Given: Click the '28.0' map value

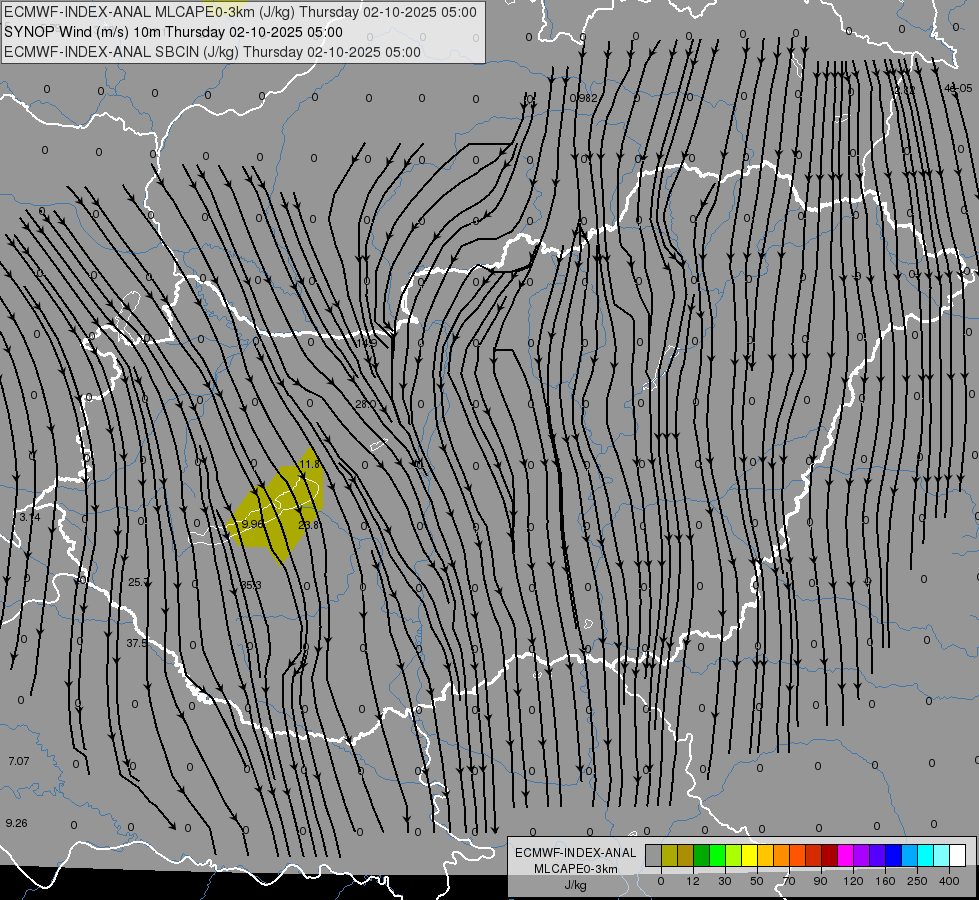Looking at the screenshot, I should 365,404.
